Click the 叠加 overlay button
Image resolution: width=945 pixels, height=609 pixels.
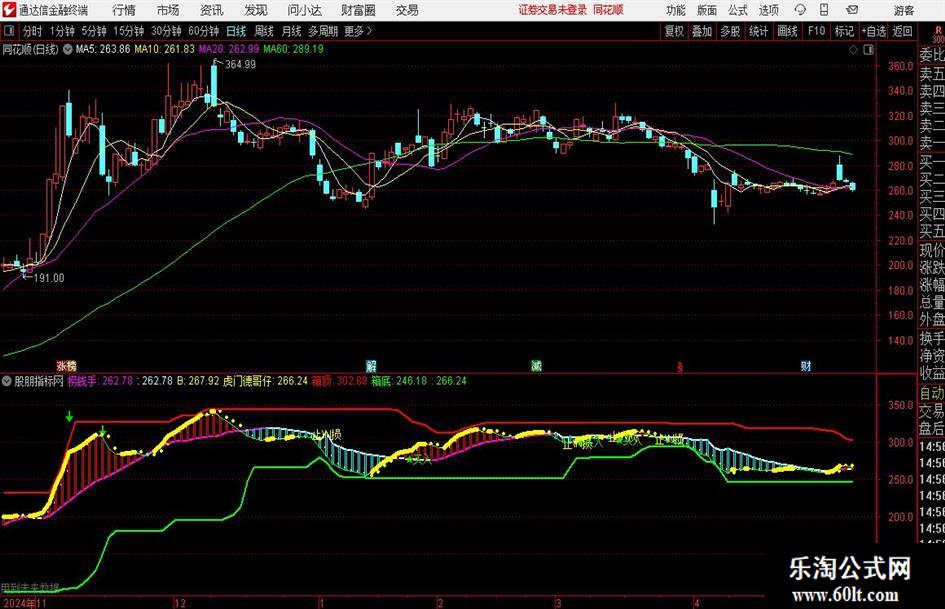tap(702, 31)
